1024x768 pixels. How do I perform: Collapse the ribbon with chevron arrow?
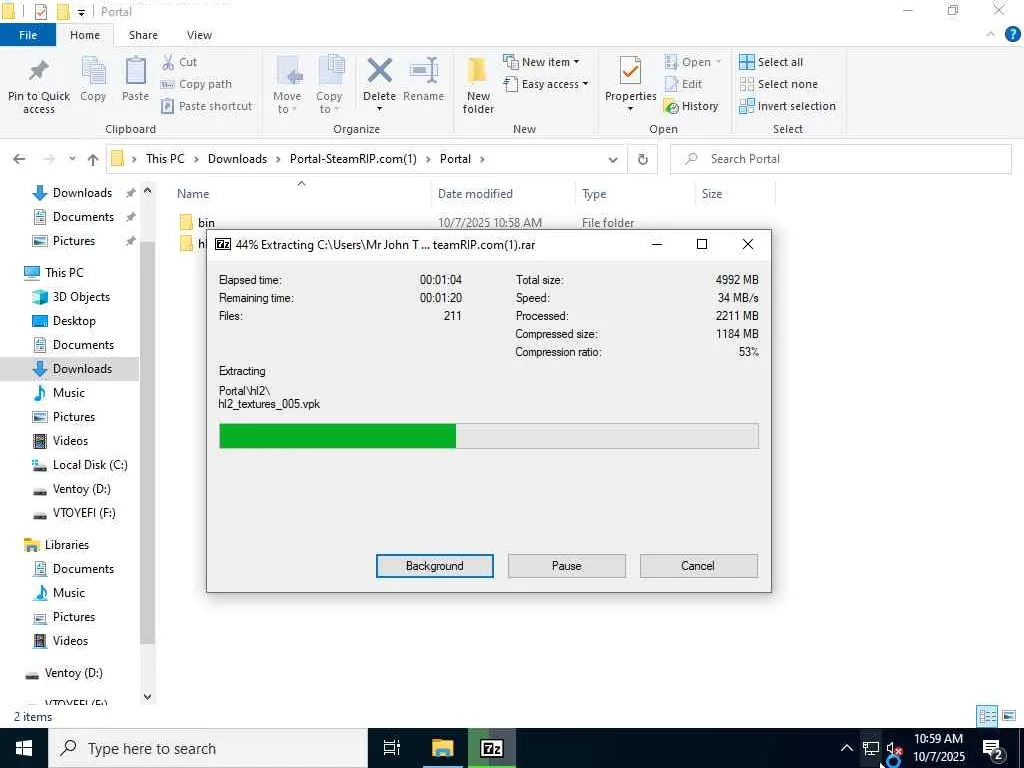(991, 35)
